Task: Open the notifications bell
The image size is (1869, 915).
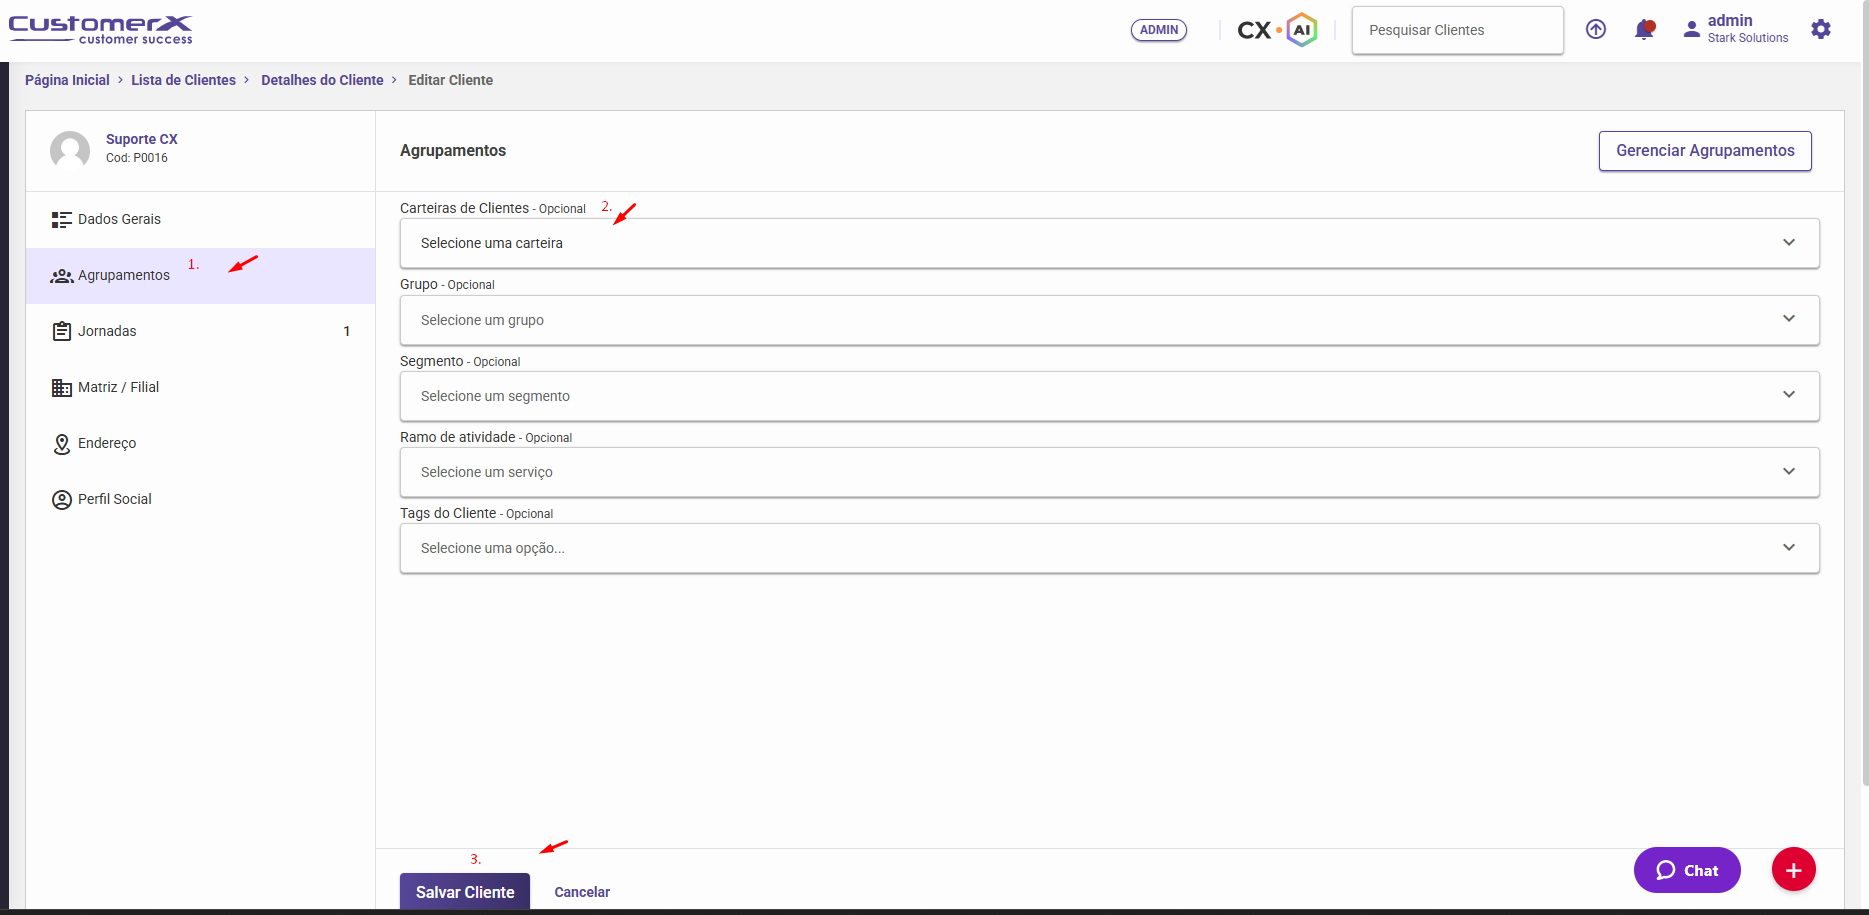Action: click(x=1644, y=30)
